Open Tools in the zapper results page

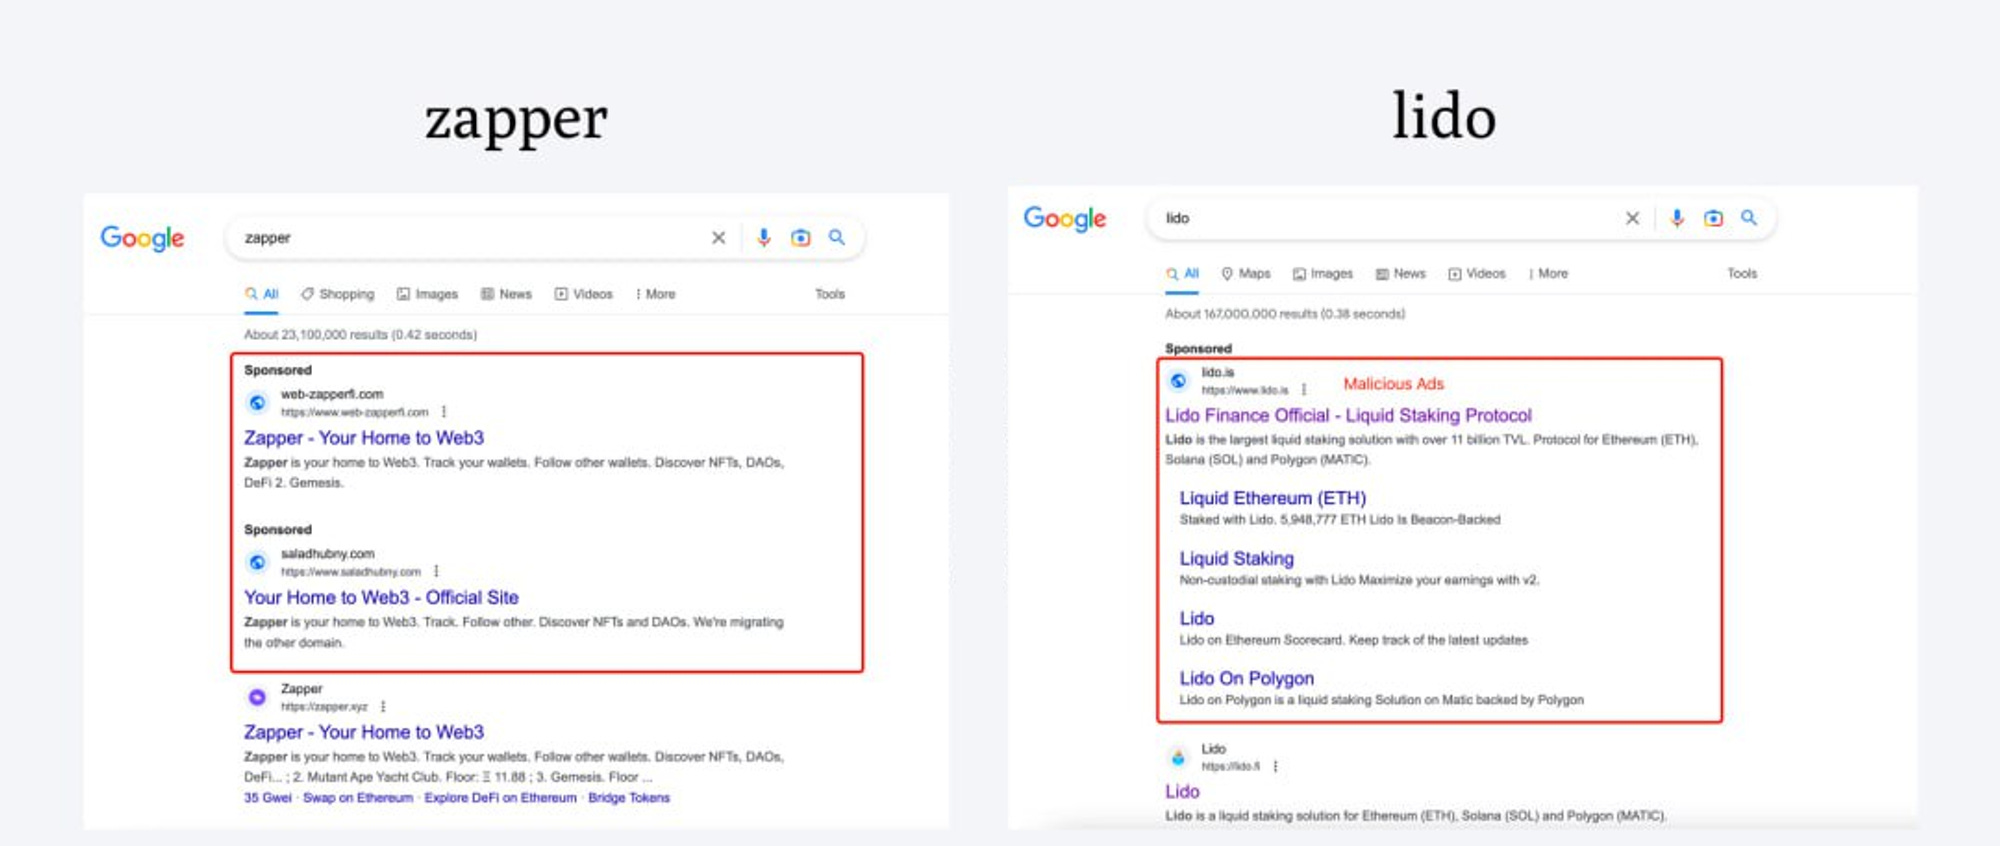point(830,294)
